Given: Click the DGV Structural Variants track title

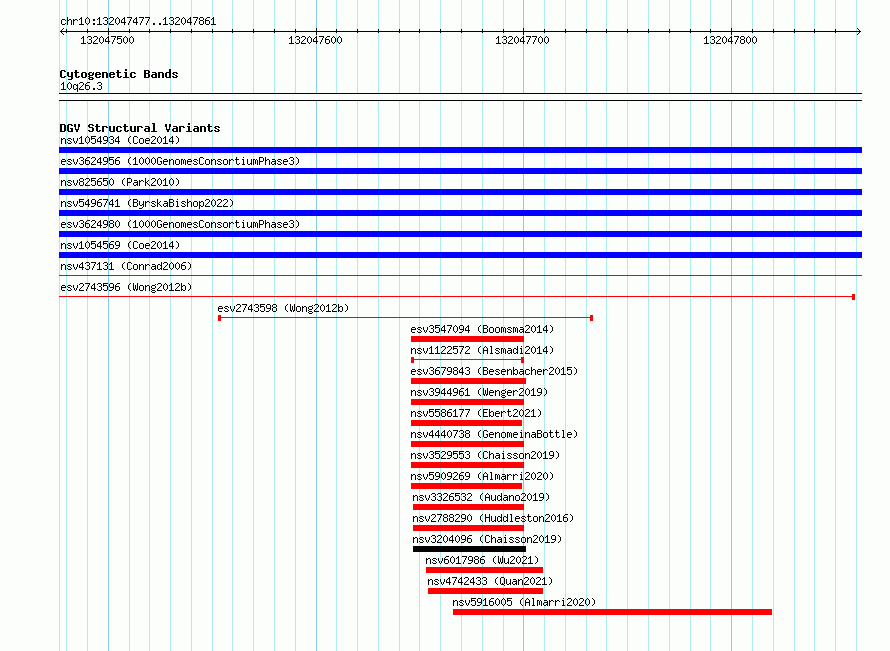Looking at the screenshot, I should (x=140, y=128).
